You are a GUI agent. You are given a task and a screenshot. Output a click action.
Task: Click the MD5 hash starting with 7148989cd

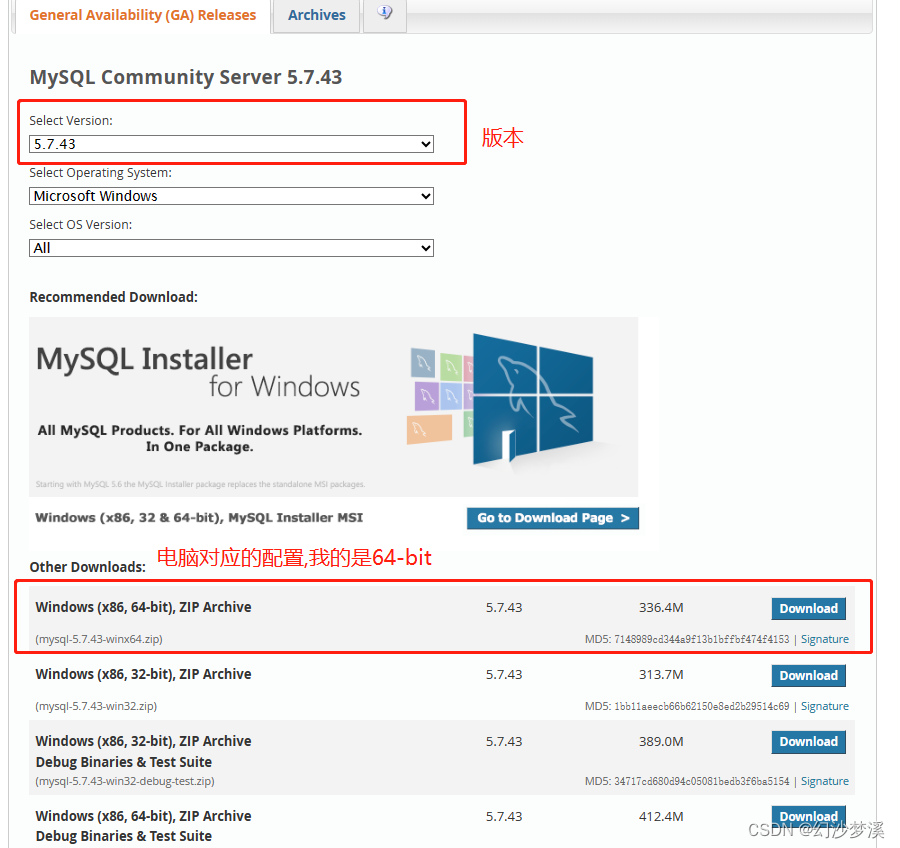pos(701,639)
